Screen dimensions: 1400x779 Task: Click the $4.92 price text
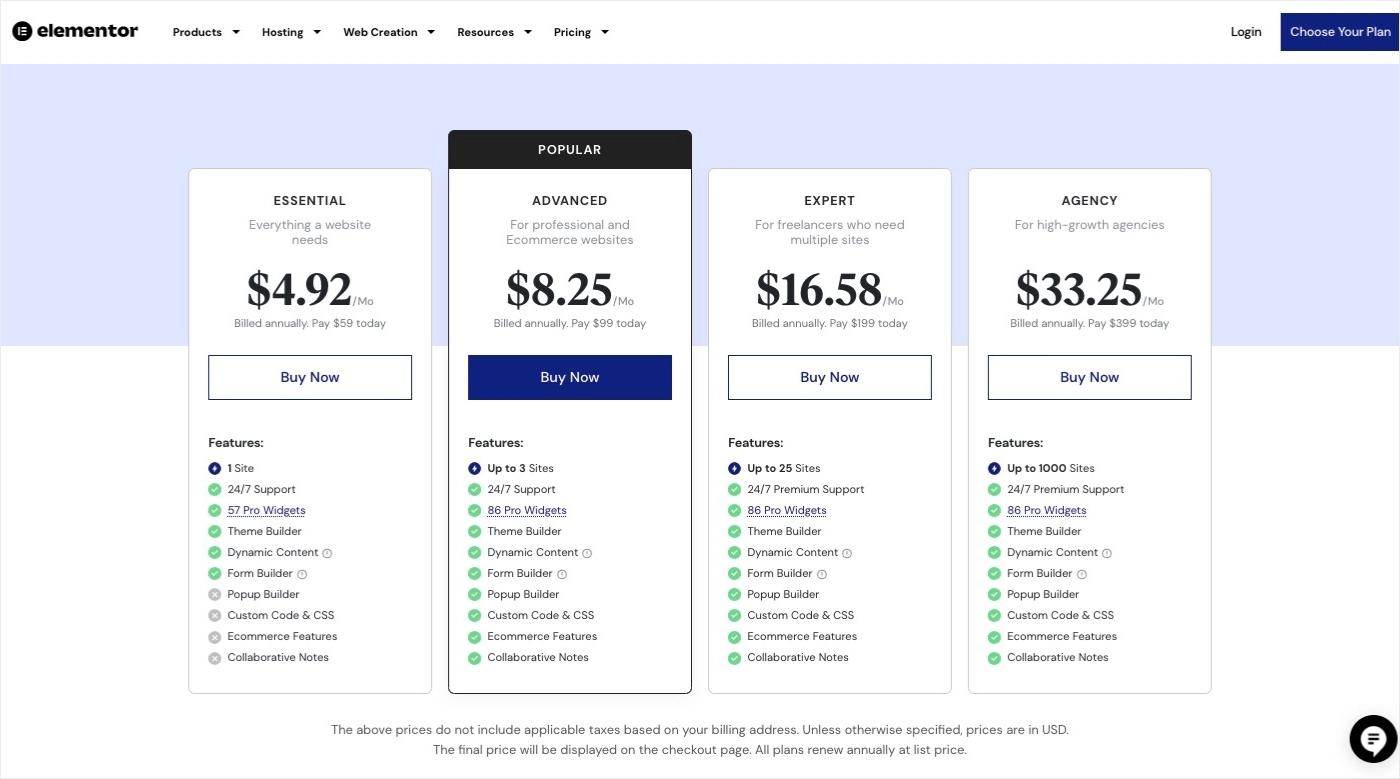pos(299,289)
